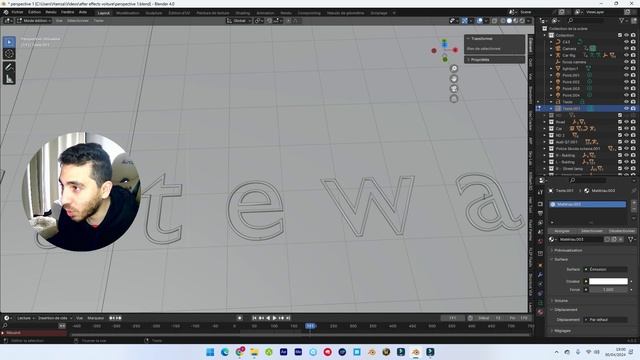
Task: Select the 3D Cursor tool
Action: point(9,54)
